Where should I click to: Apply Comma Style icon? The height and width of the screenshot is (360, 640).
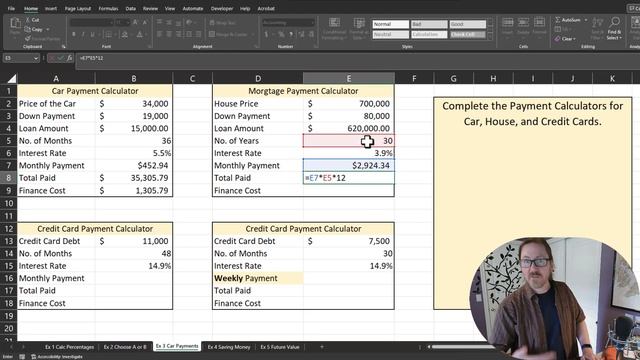point(291,35)
